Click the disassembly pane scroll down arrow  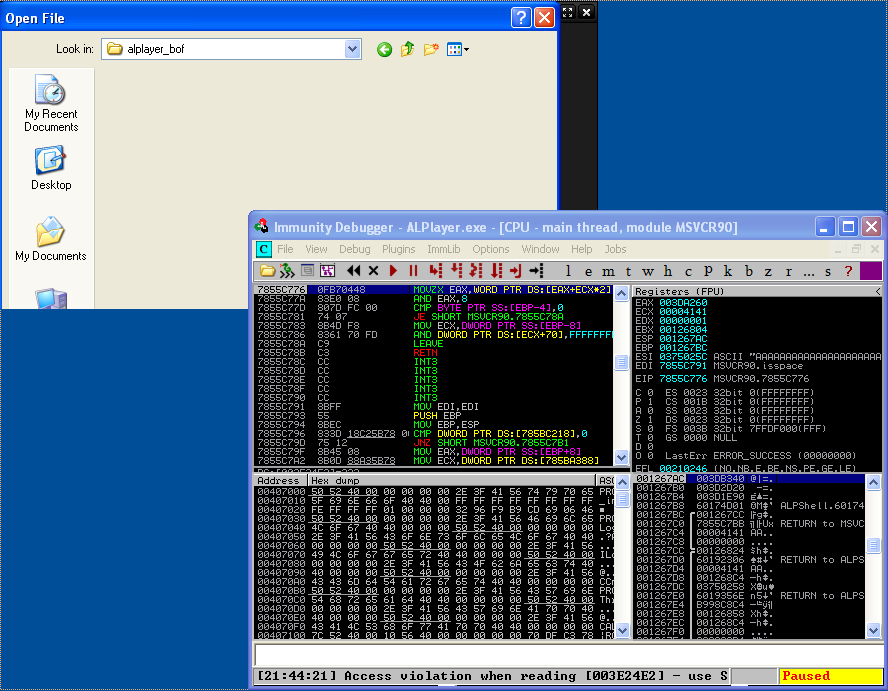(621, 457)
